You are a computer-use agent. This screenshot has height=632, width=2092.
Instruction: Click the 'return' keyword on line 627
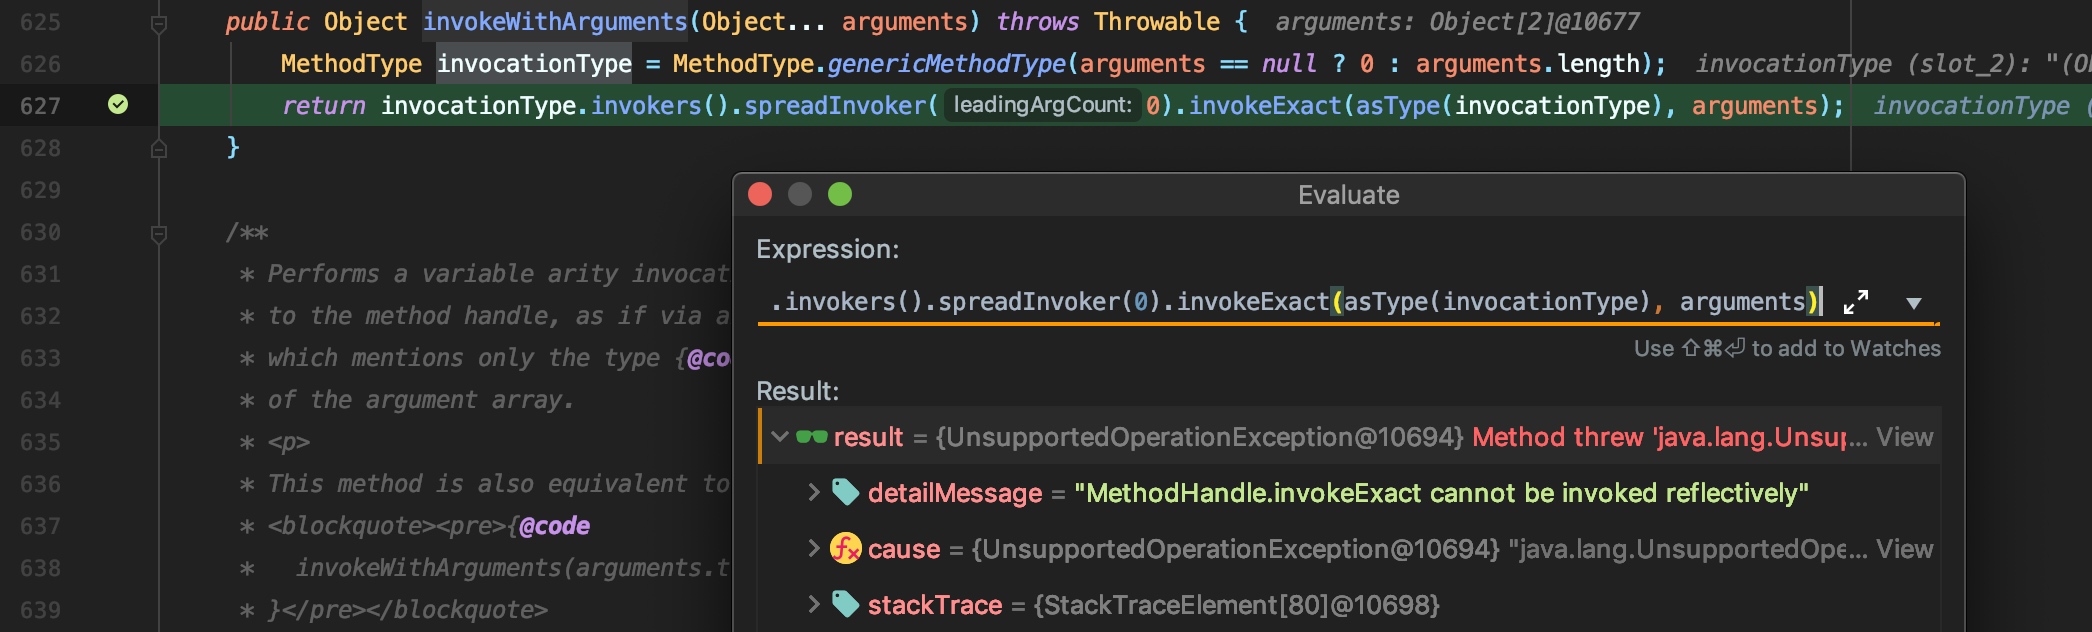click(x=323, y=106)
